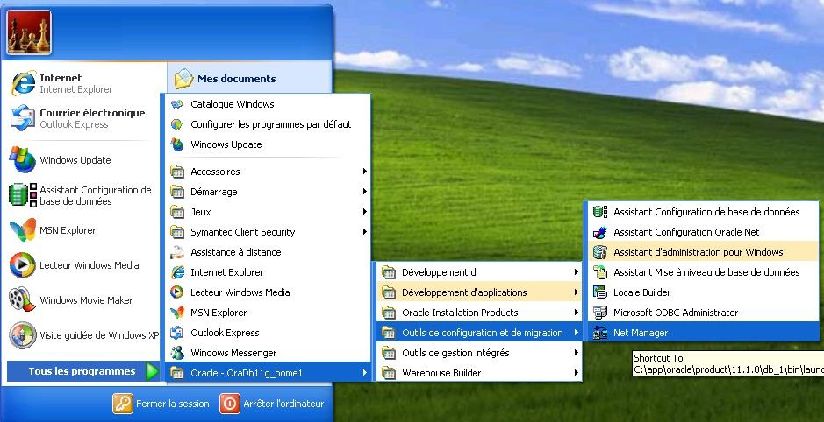Click the Windows Messenger icon
Viewport: 824px width, 422px height.
tap(177, 353)
